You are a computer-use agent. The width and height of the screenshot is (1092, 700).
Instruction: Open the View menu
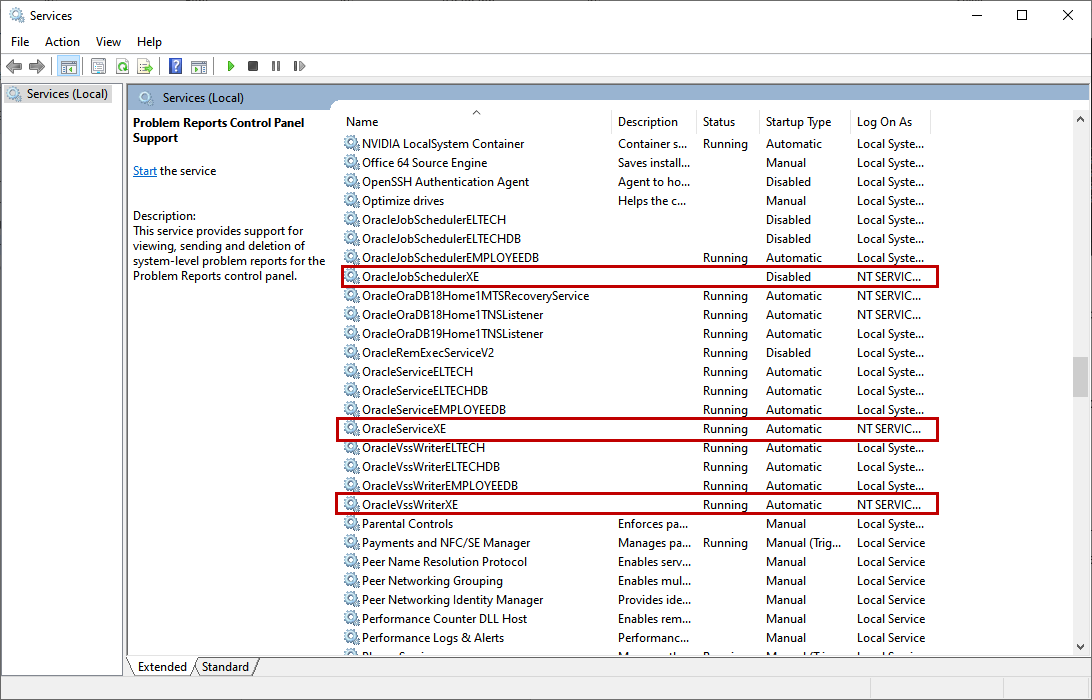point(108,42)
